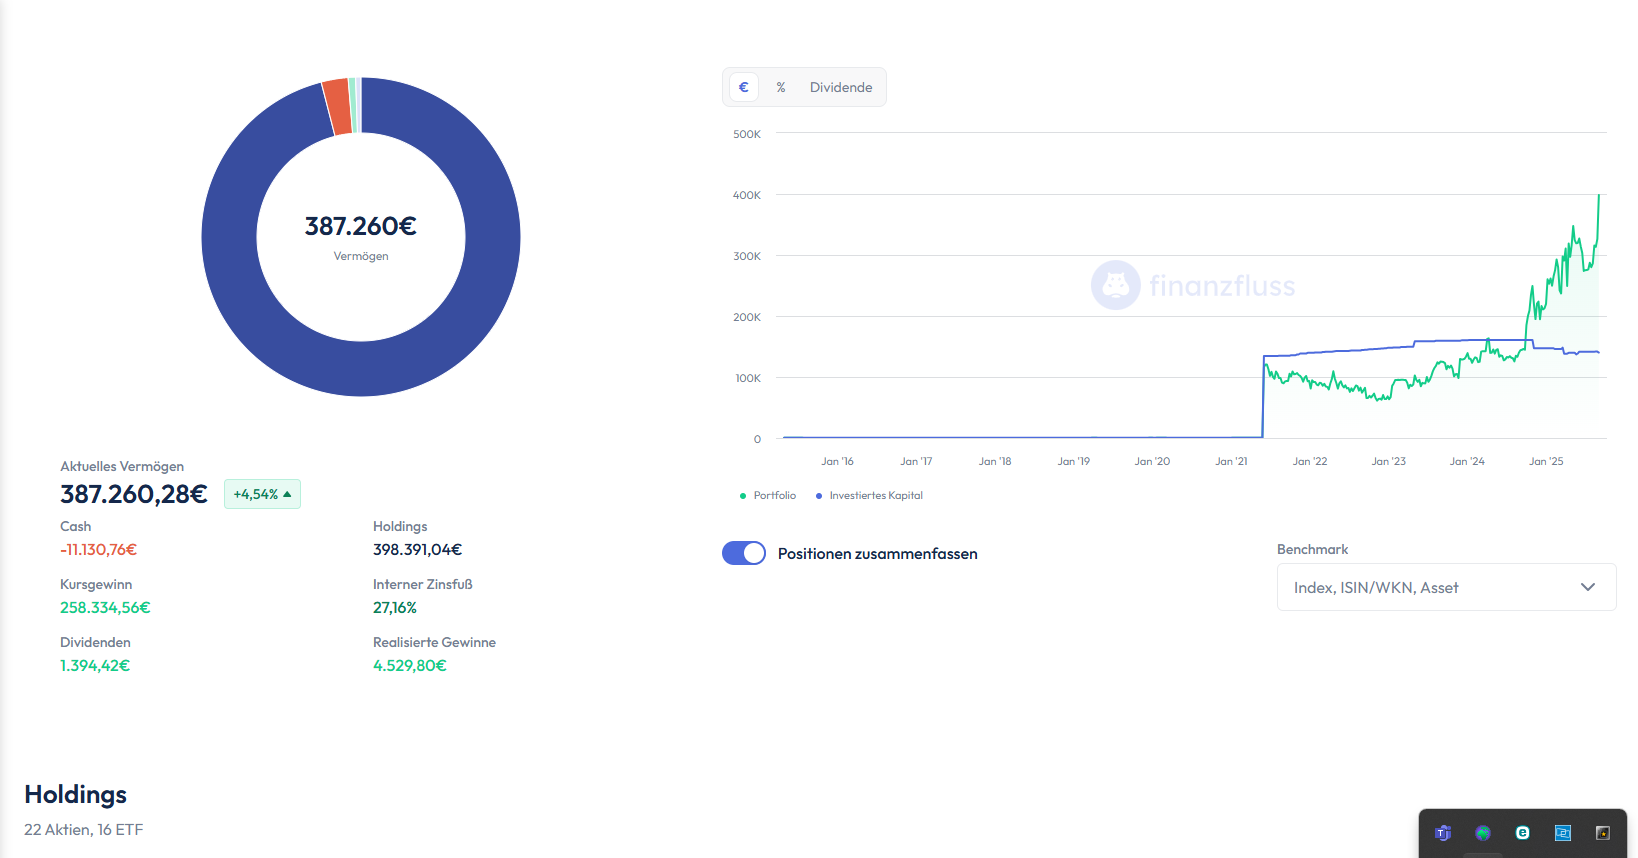Click the globe icon in the tray
Screen dimensions: 1638x858
tap(1483, 833)
